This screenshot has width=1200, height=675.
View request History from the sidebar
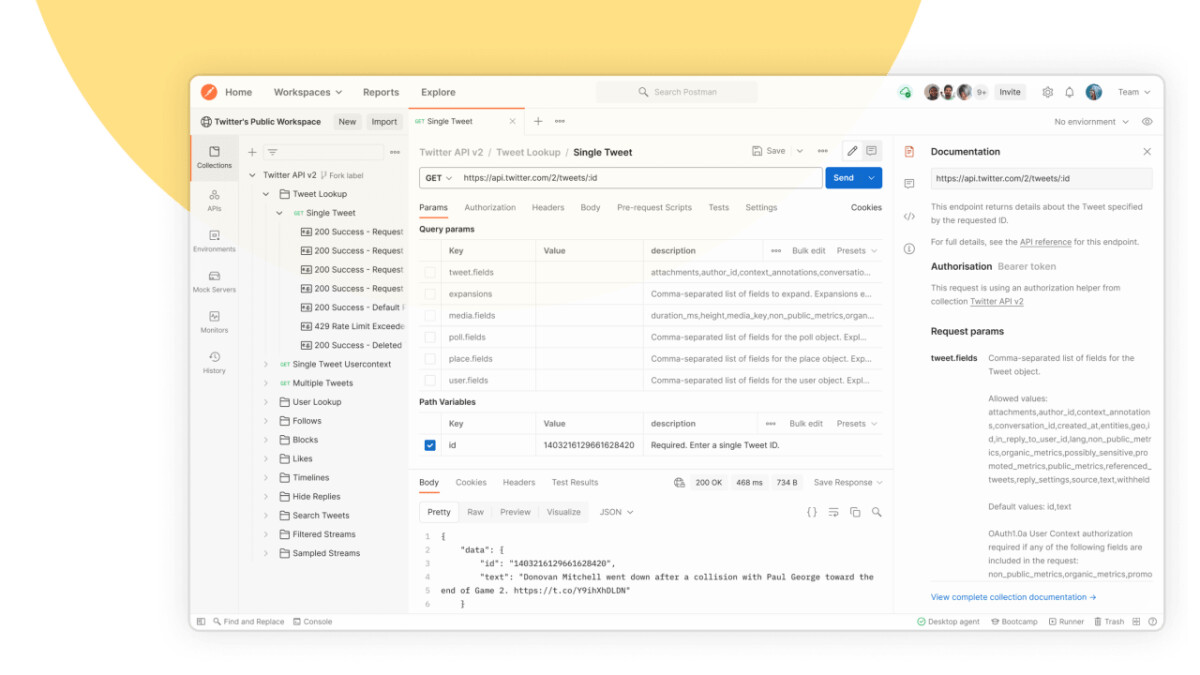(x=214, y=362)
